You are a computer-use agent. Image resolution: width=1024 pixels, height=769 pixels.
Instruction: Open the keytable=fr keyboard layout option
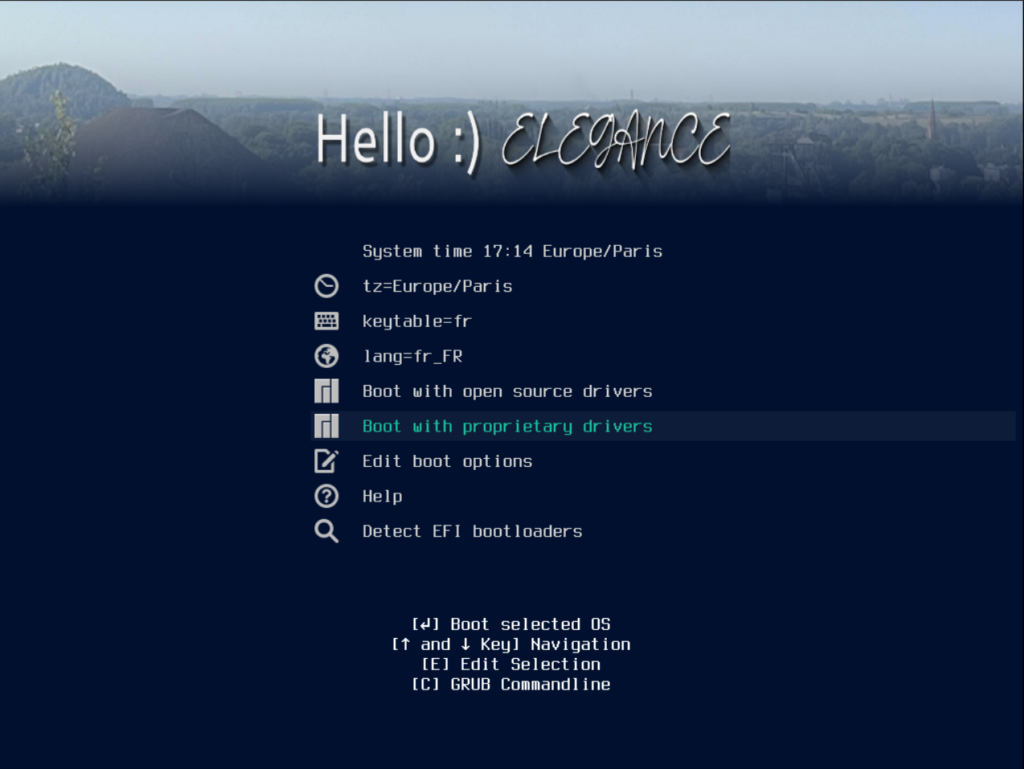pyautogui.click(x=416, y=321)
